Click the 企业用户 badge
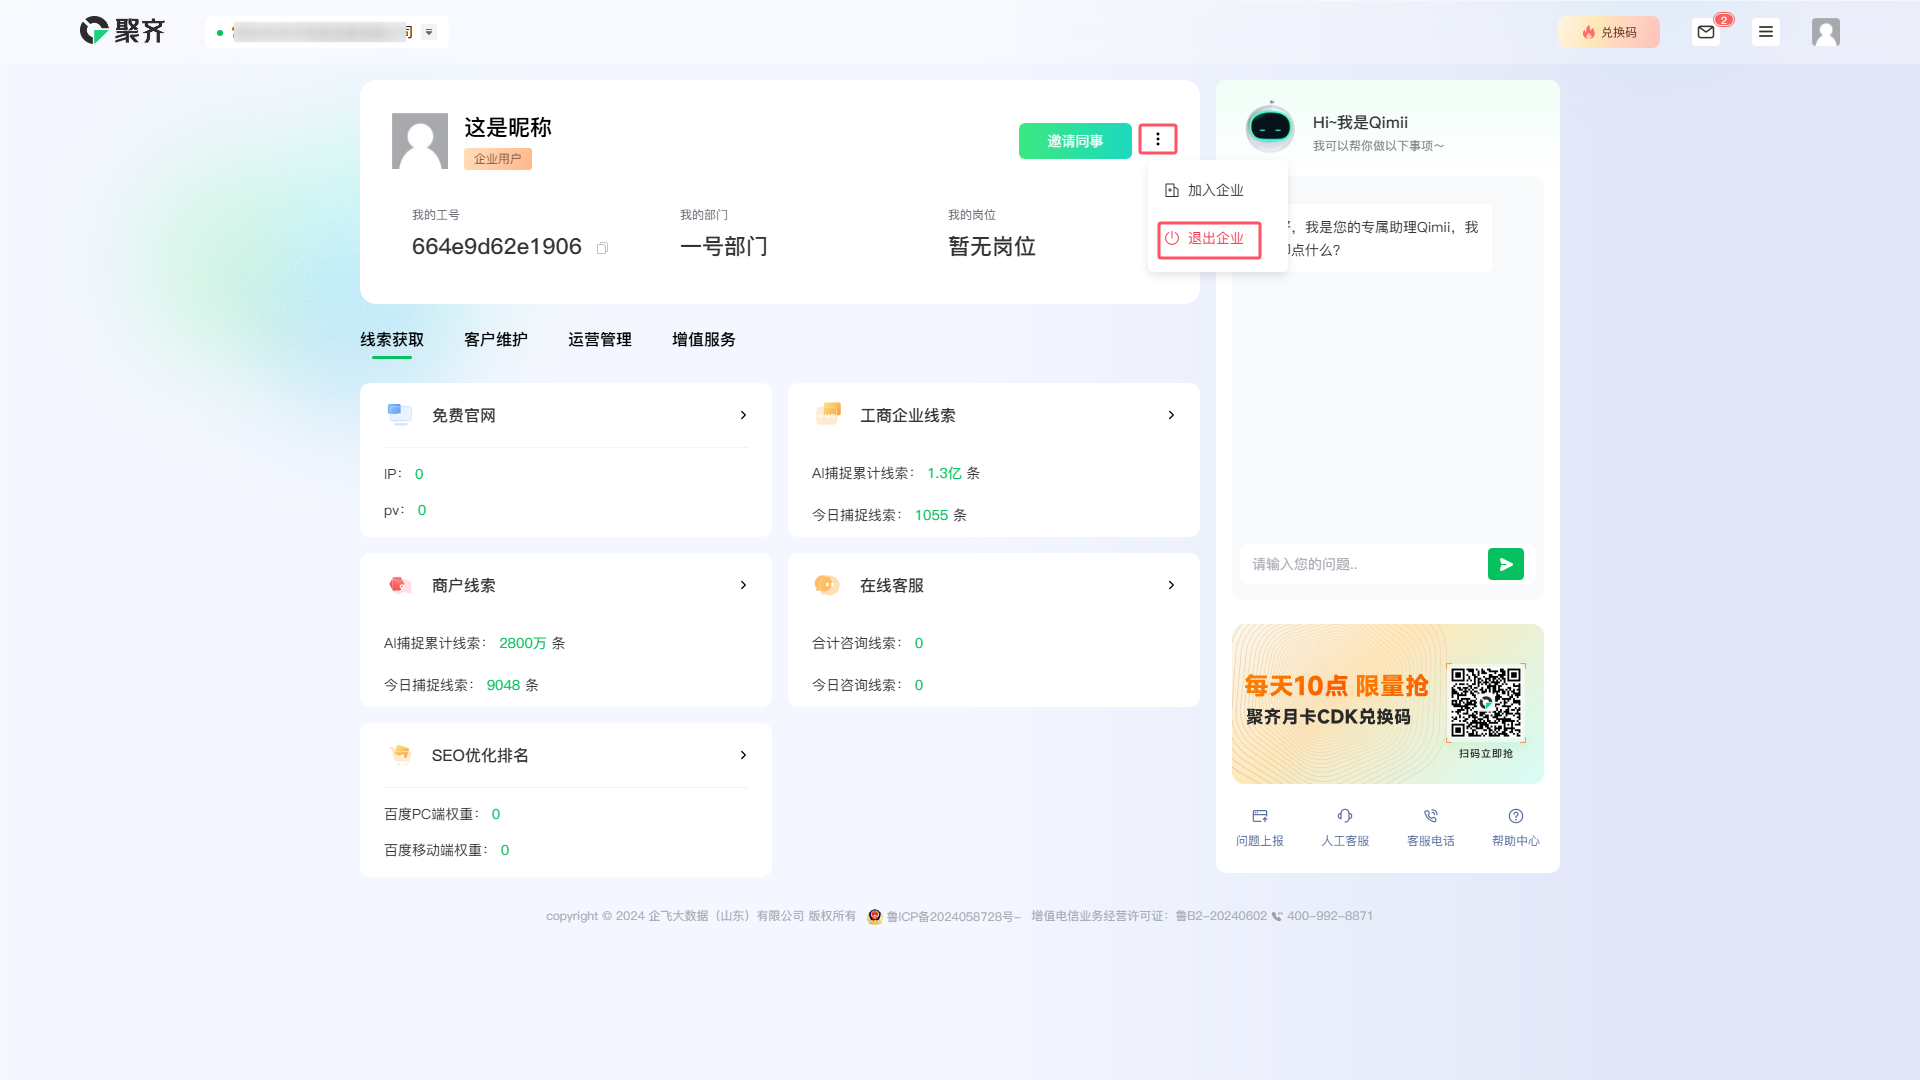 pos(498,159)
